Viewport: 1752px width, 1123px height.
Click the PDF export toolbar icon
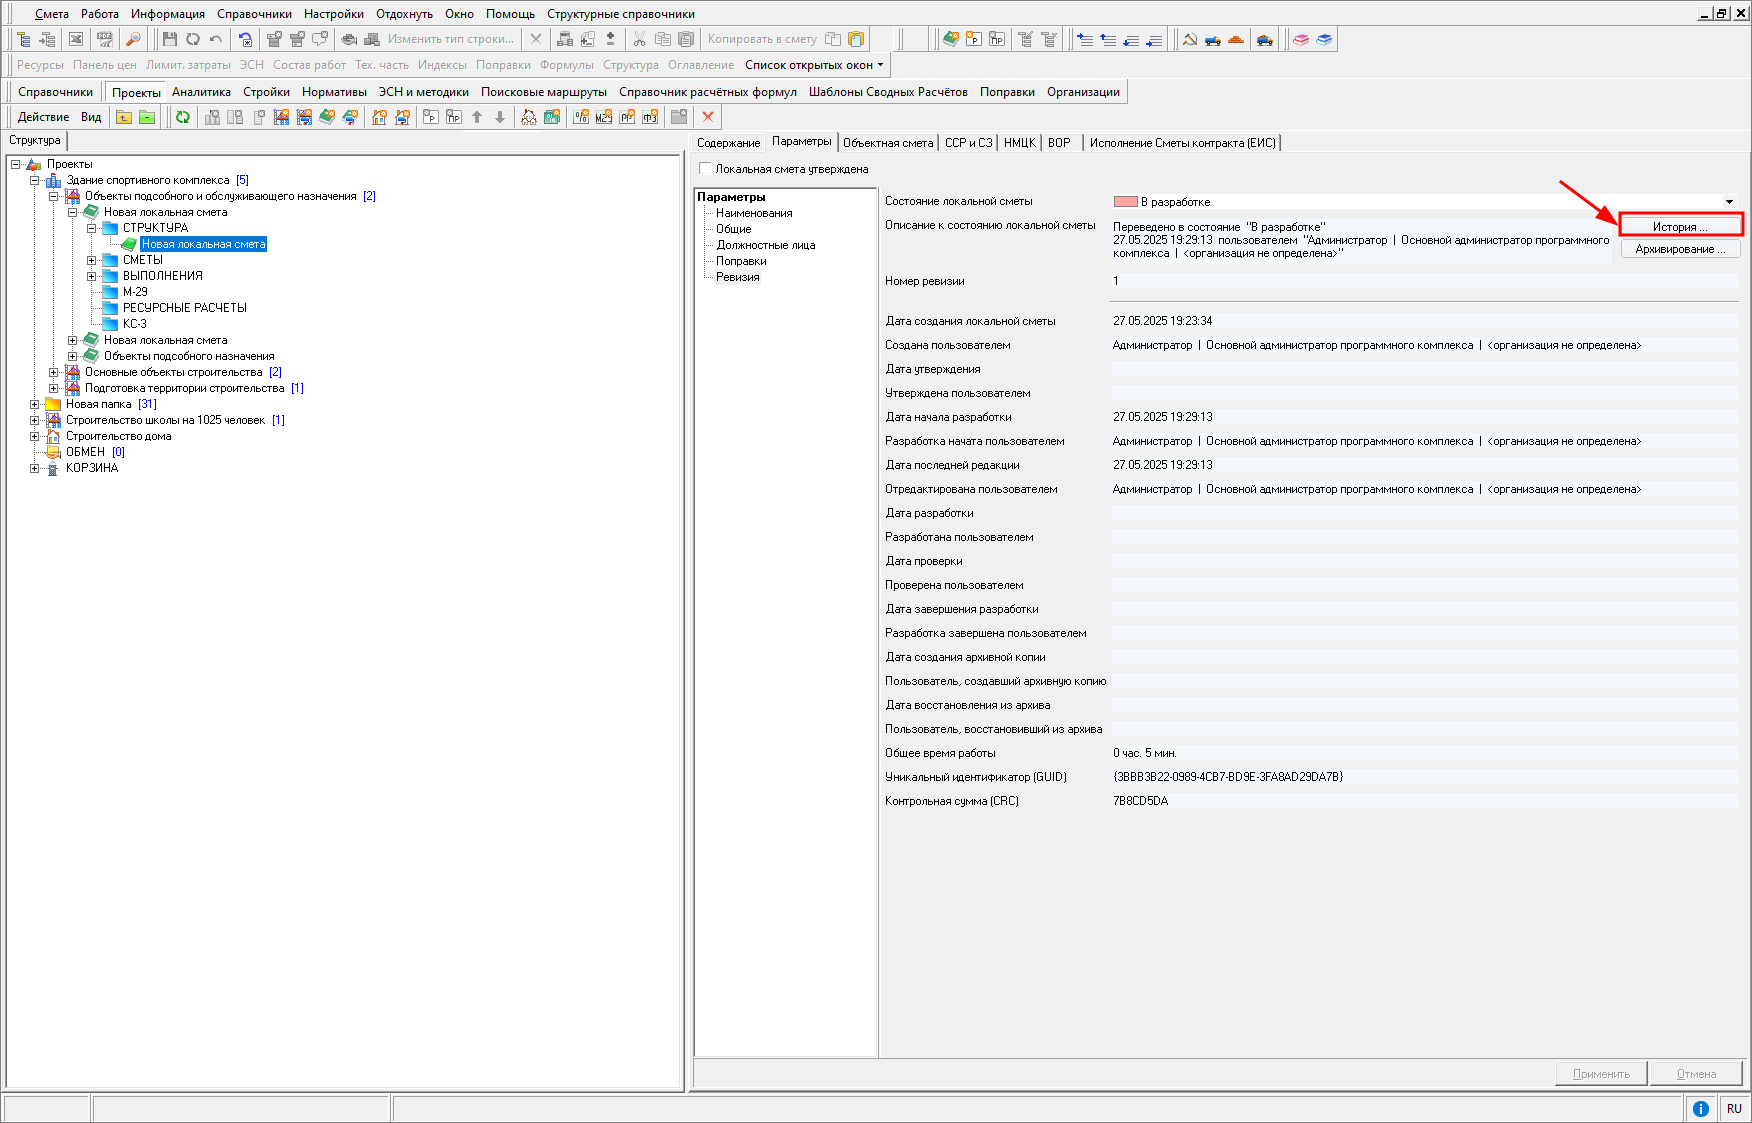click(x=105, y=39)
